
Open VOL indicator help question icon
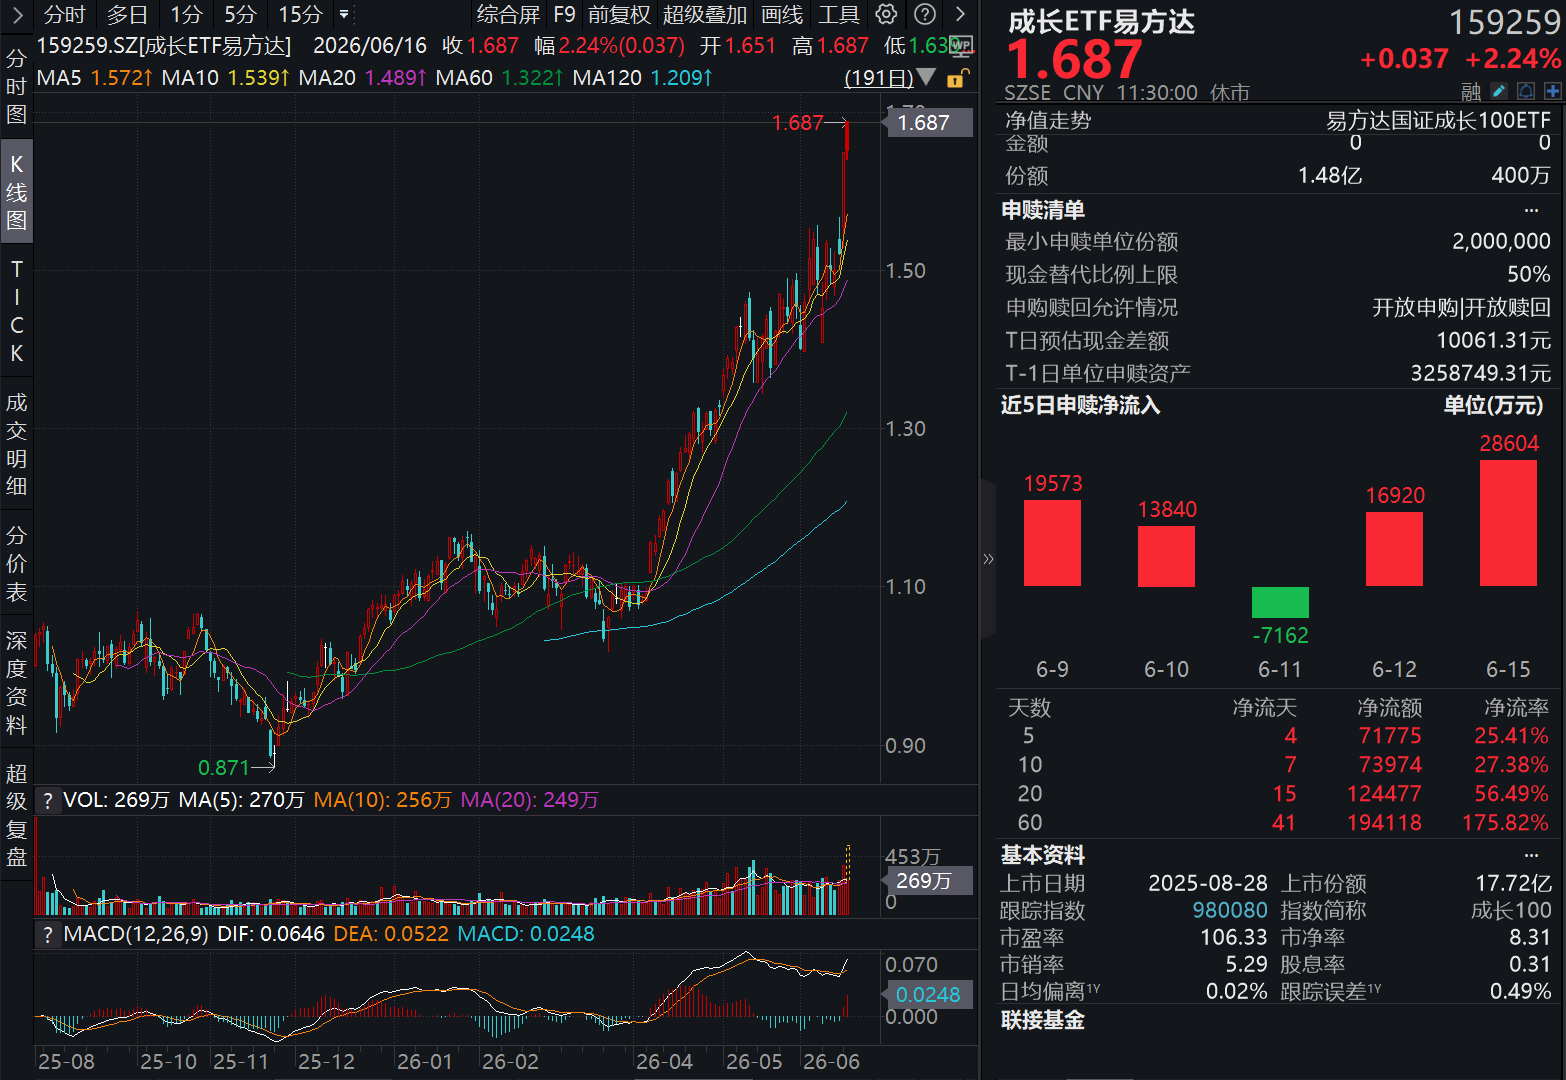click(x=47, y=800)
